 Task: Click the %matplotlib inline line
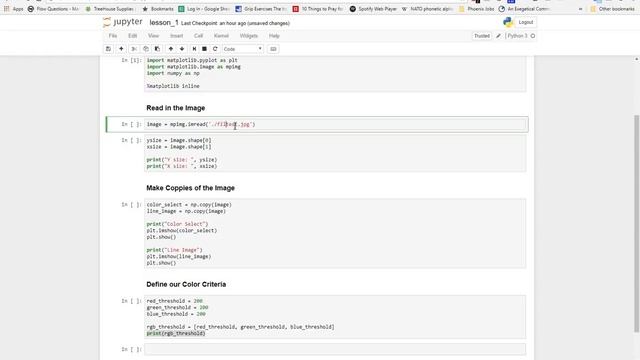click(x=173, y=86)
